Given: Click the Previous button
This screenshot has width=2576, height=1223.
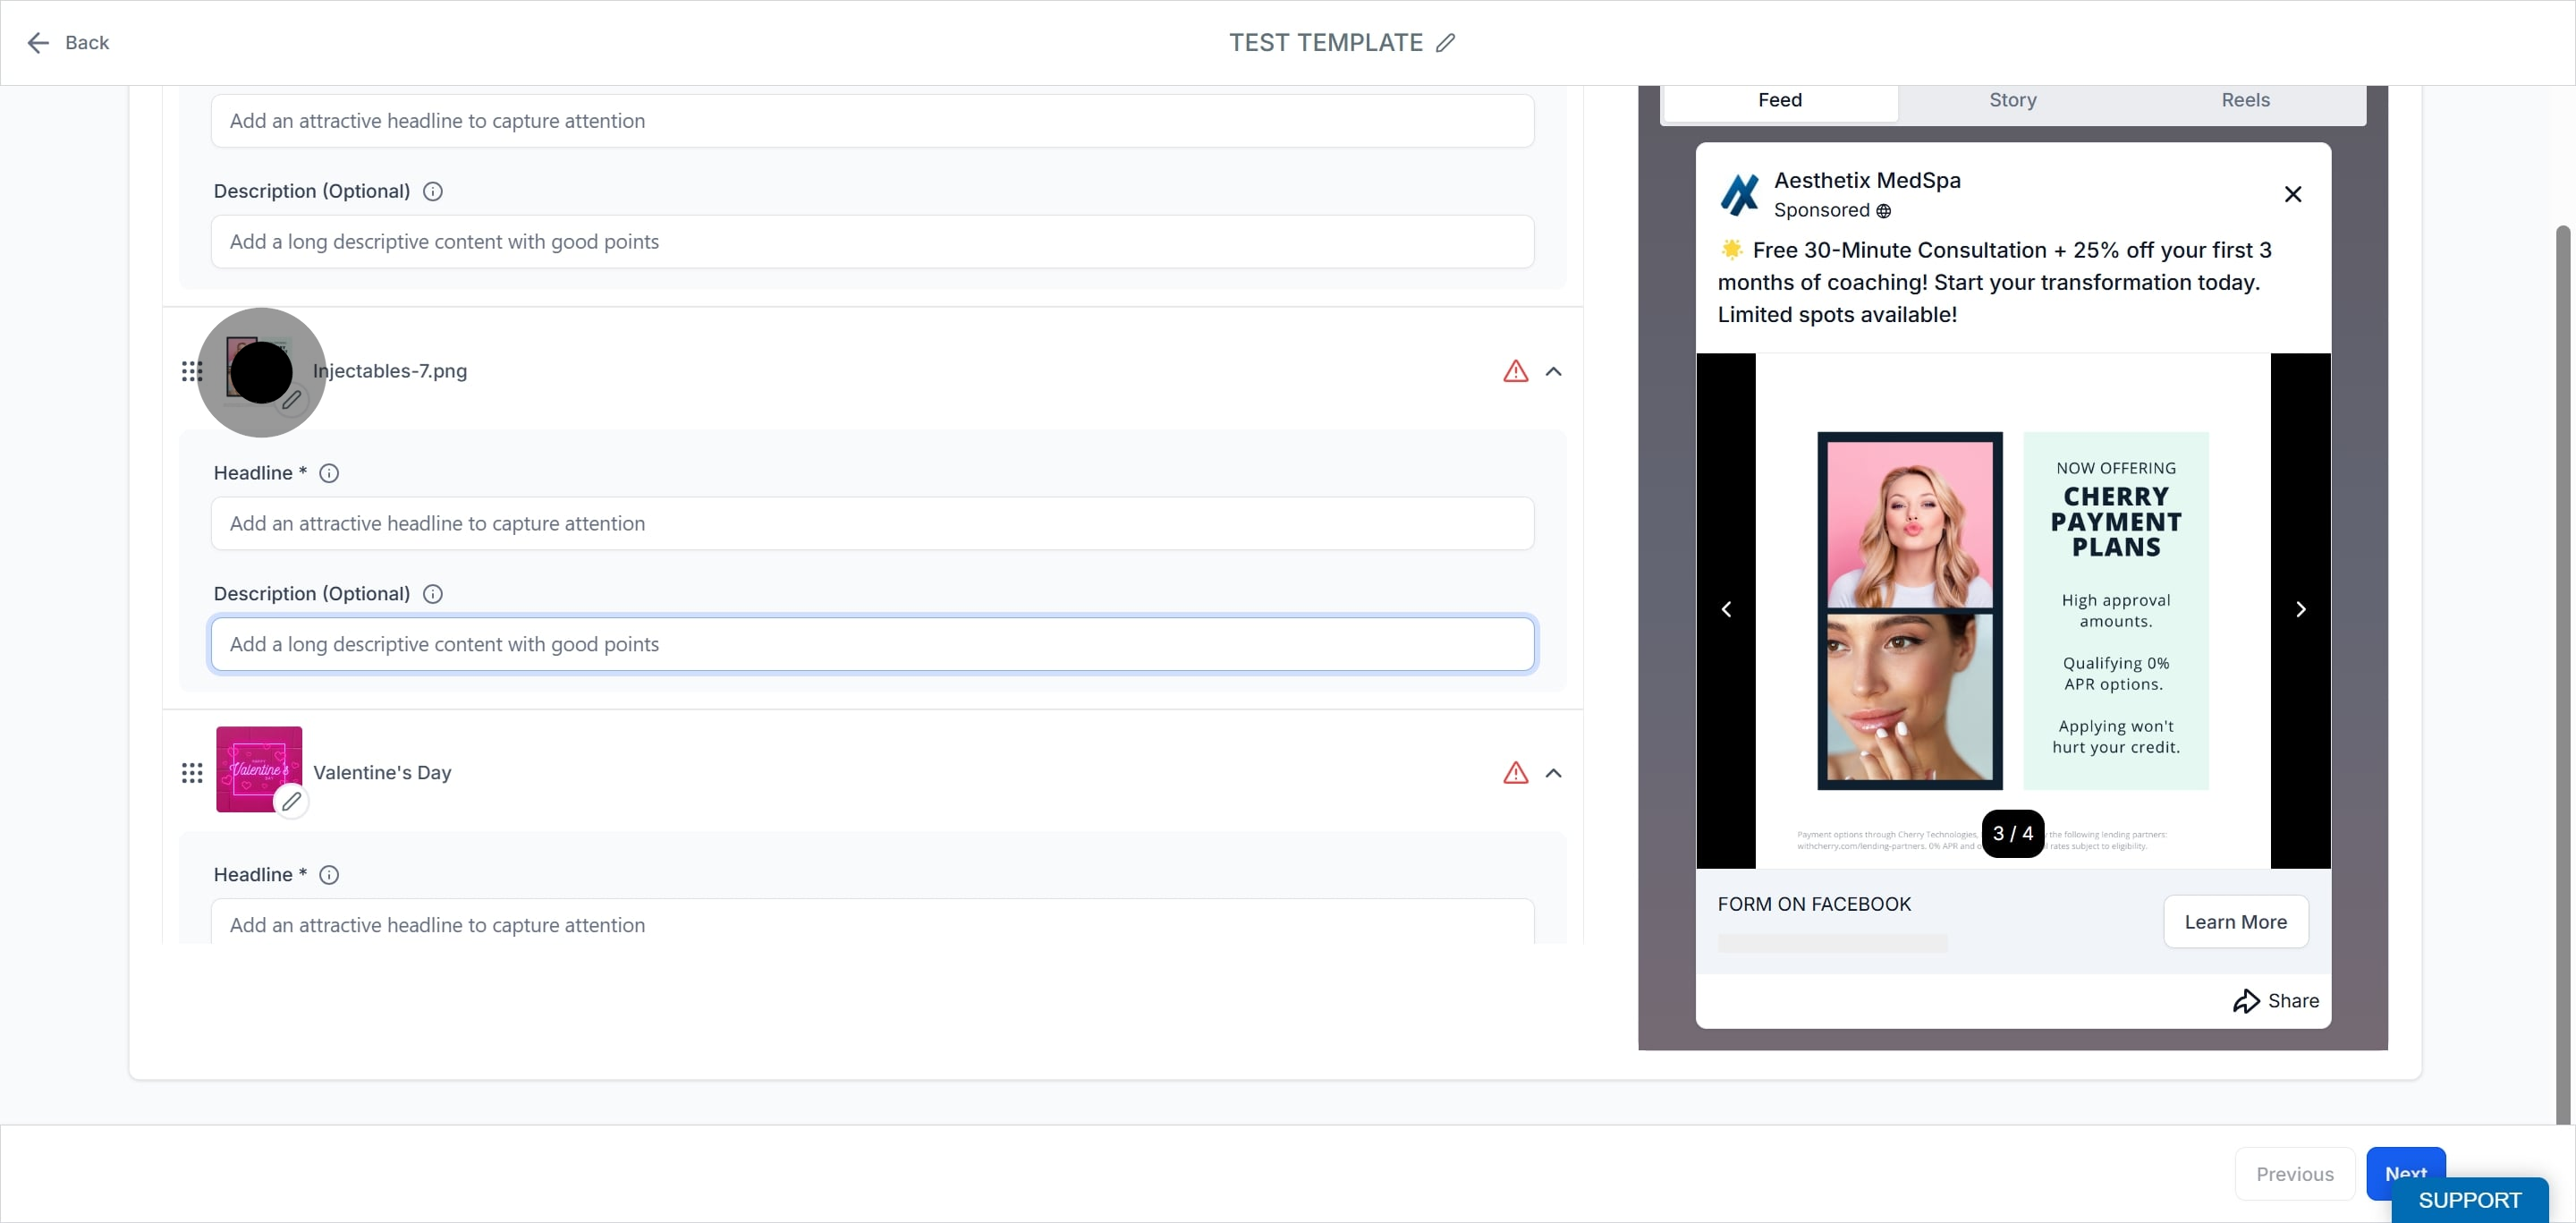Looking at the screenshot, I should (2294, 1174).
